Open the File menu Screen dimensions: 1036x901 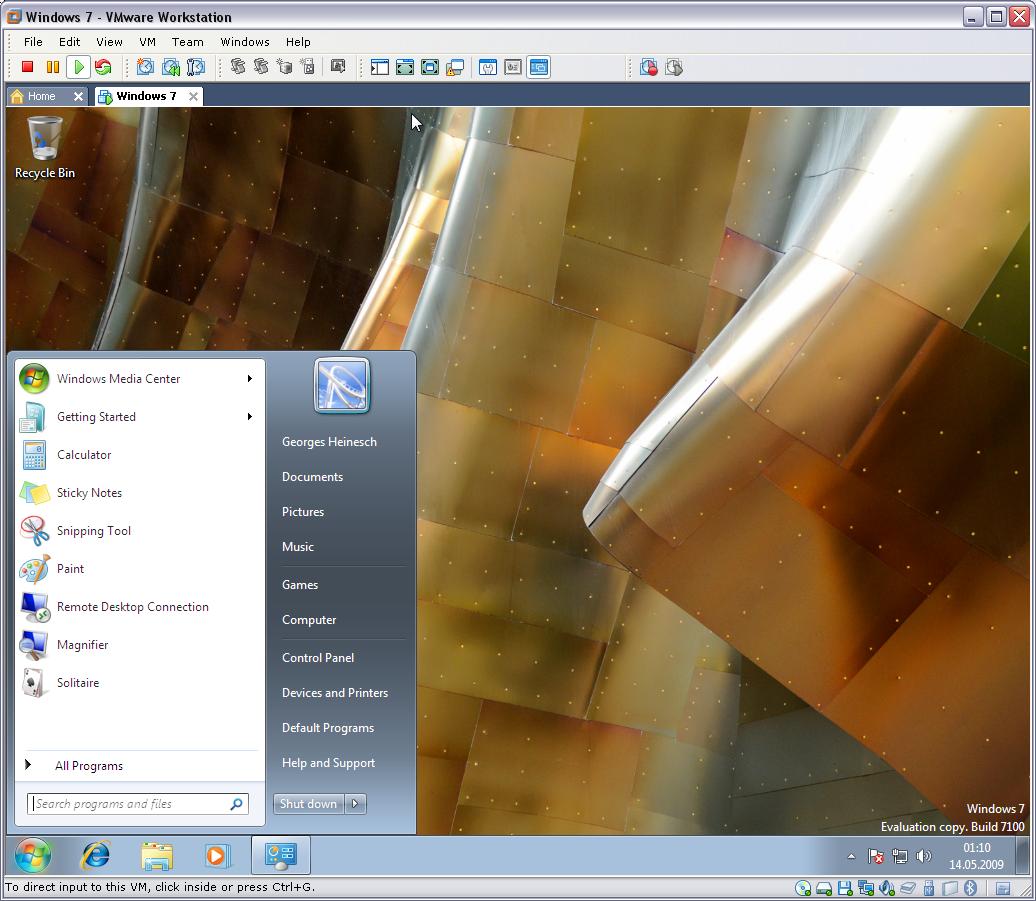pyautogui.click(x=33, y=42)
